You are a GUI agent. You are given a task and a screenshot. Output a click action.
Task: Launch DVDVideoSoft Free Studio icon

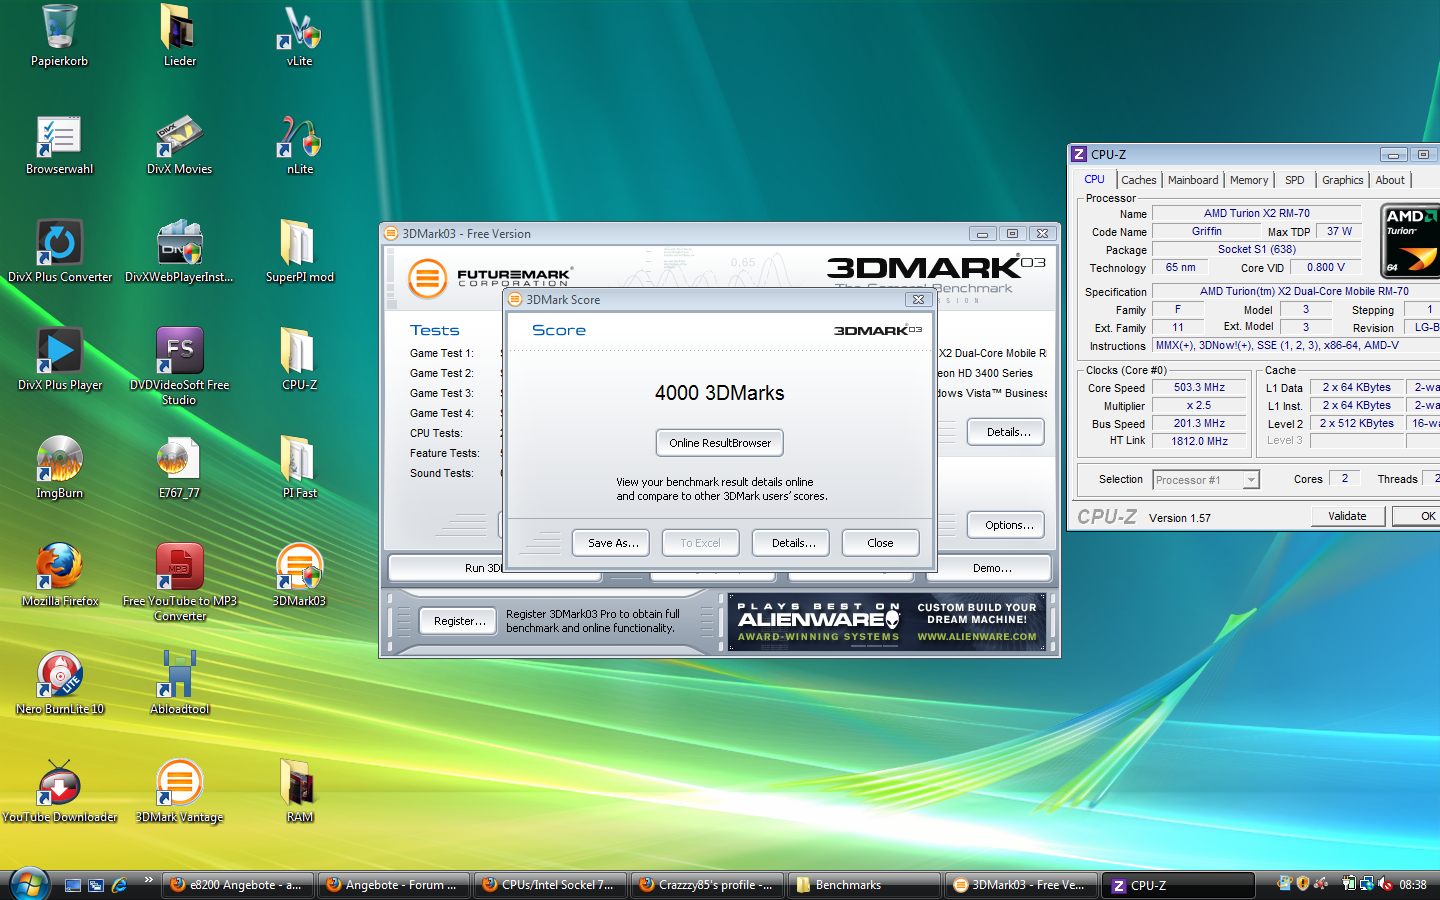tap(179, 367)
